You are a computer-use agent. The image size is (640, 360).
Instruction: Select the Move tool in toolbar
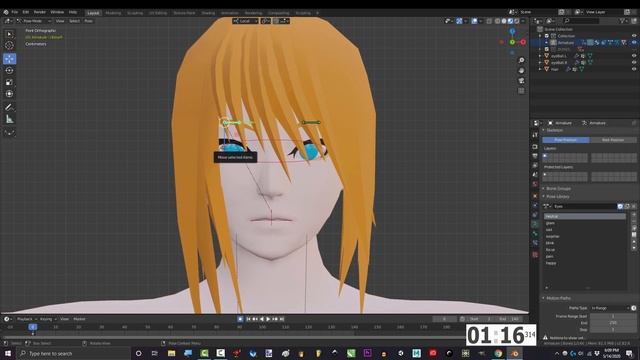pyautogui.click(x=9, y=59)
